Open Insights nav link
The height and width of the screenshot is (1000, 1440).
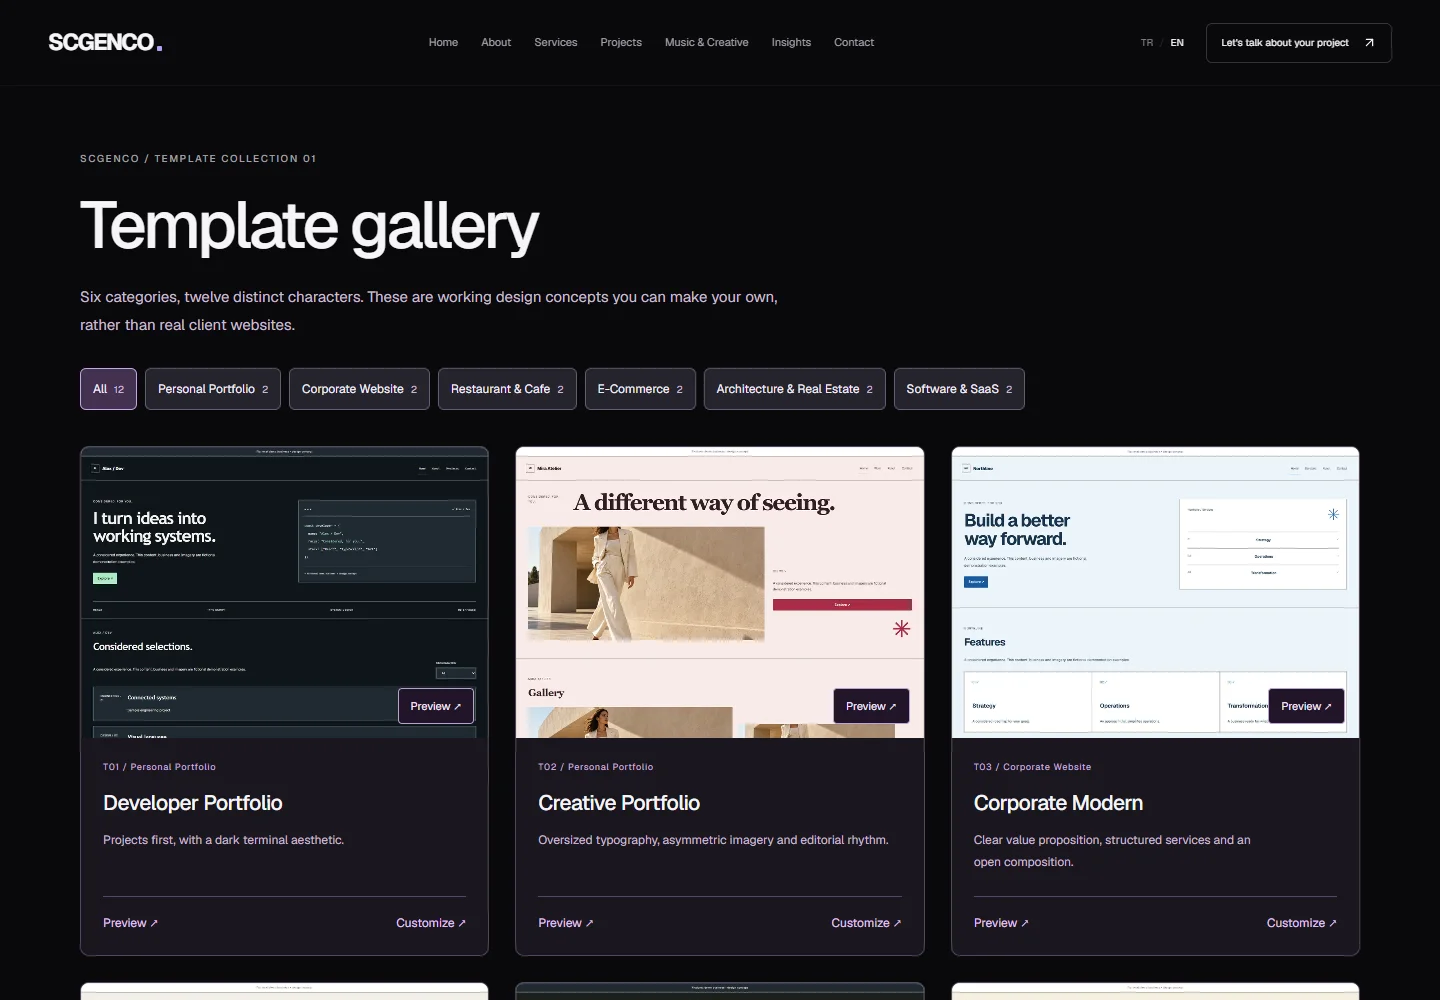click(x=791, y=42)
